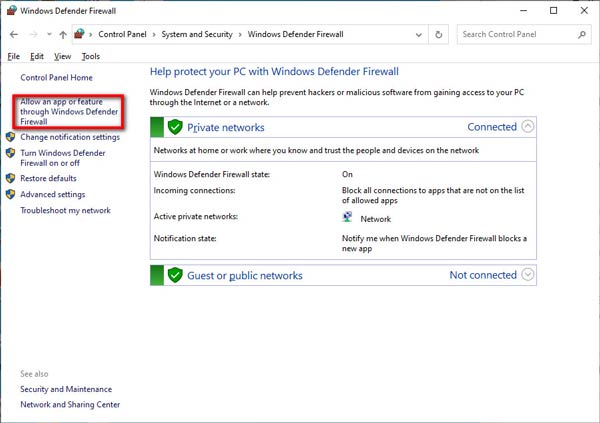Click the active Network icon
This screenshot has width=600, height=423.
tap(347, 217)
